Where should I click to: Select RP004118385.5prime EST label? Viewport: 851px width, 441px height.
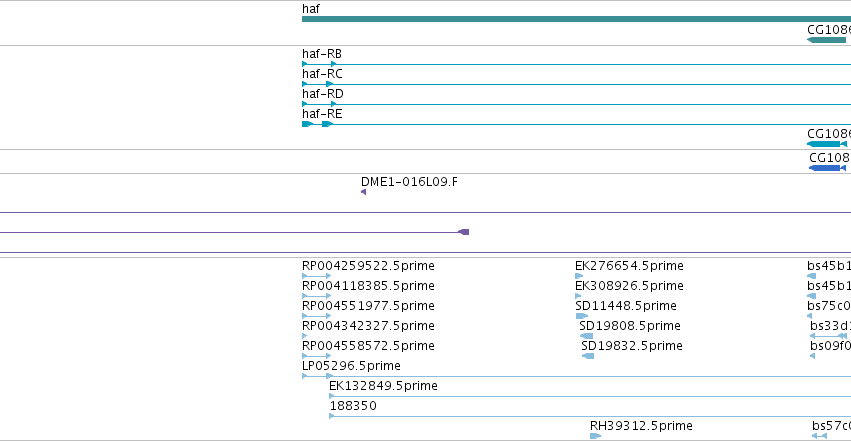(369, 286)
